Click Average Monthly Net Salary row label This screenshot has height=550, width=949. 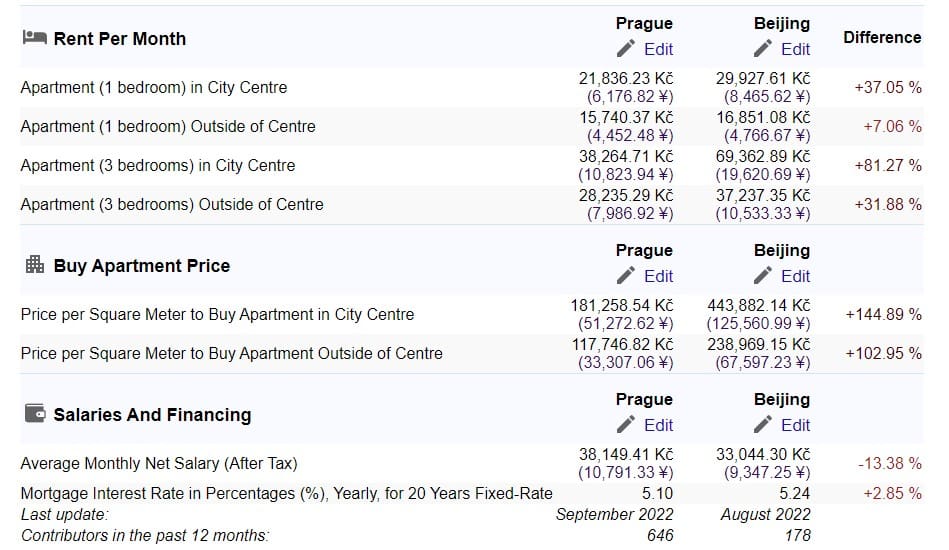tap(159, 463)
